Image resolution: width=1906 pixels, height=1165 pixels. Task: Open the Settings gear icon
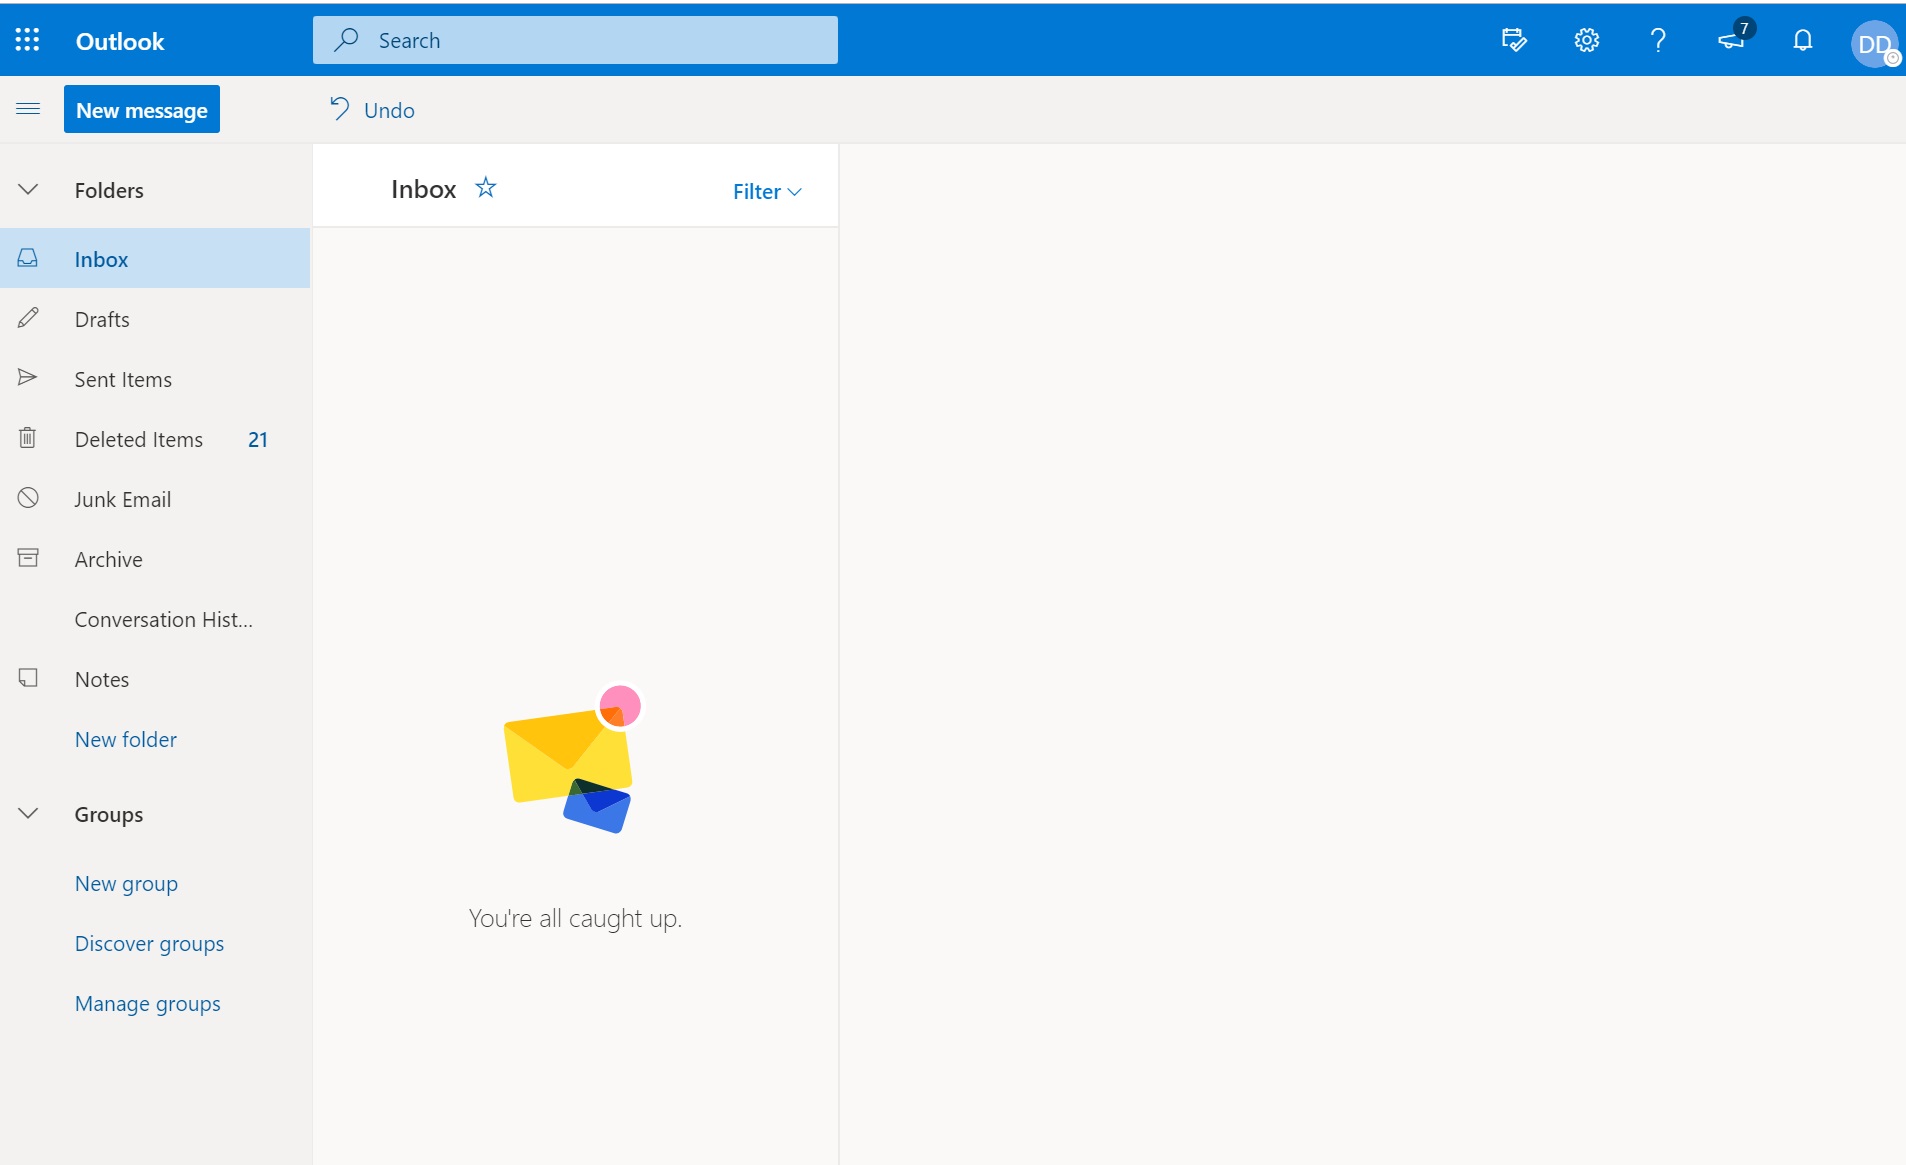point(1586,40)
